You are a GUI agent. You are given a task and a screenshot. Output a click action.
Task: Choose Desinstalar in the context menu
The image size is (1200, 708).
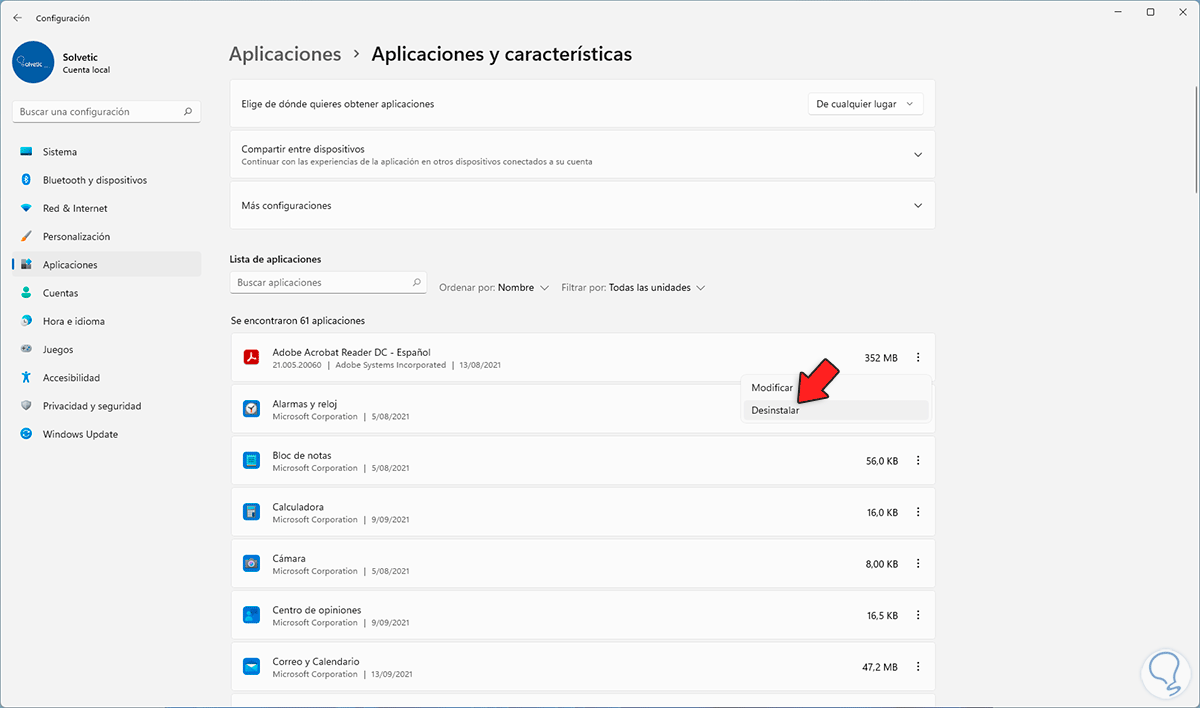[836, 410]
